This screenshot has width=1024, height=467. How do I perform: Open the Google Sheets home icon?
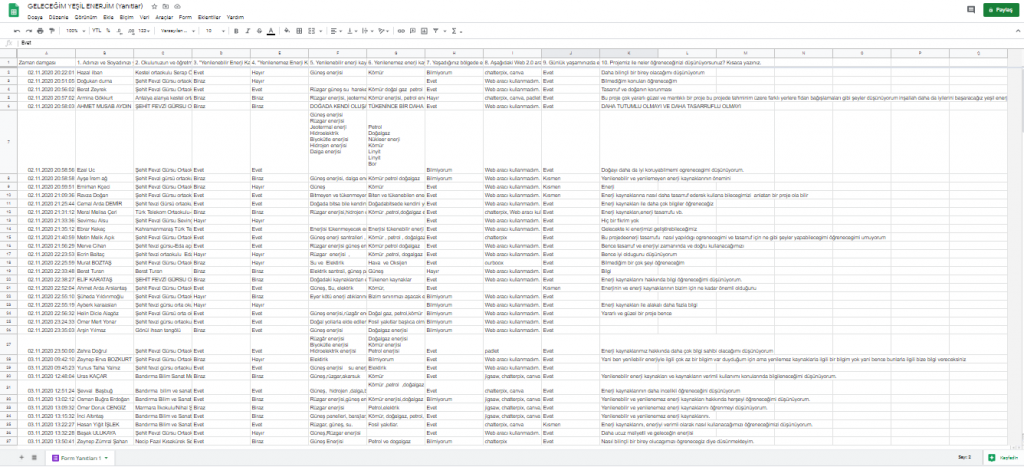pos(11,9)
